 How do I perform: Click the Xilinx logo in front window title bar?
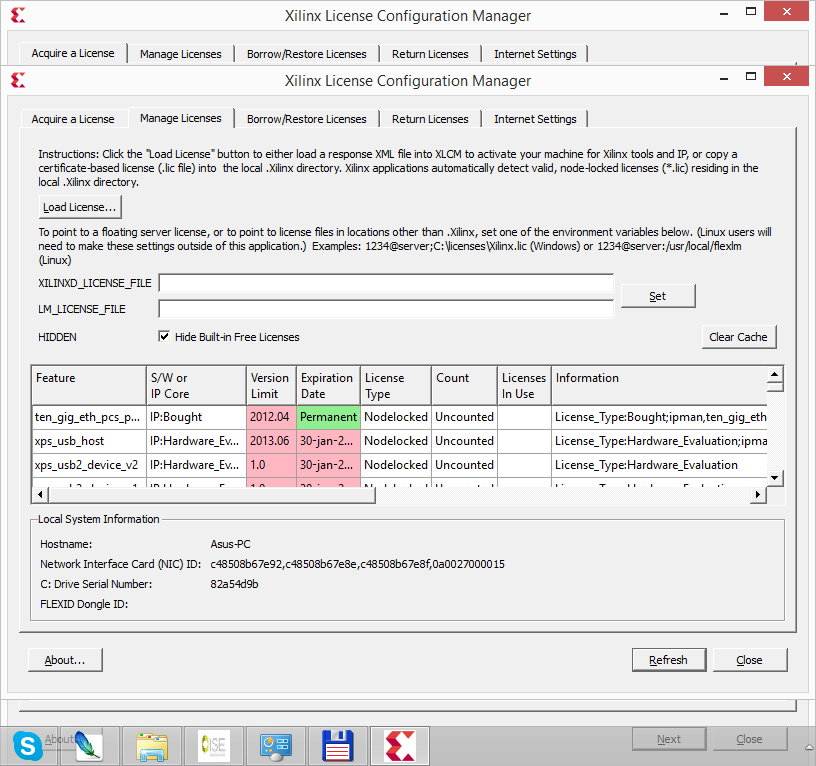coord(18,80)
